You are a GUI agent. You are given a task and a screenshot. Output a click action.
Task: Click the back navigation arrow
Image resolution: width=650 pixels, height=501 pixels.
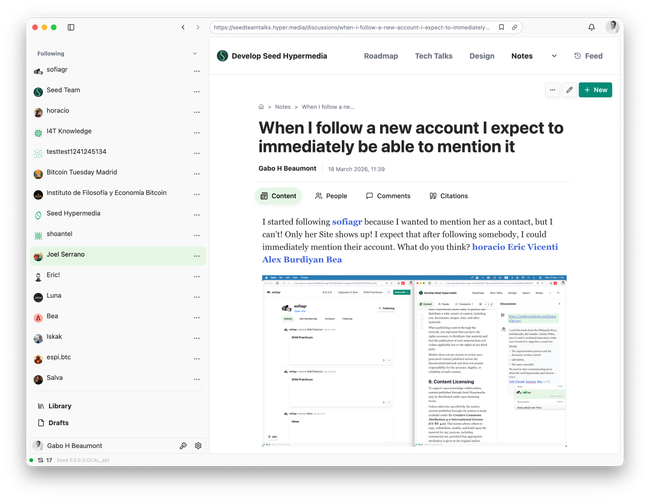pos(183,27)
